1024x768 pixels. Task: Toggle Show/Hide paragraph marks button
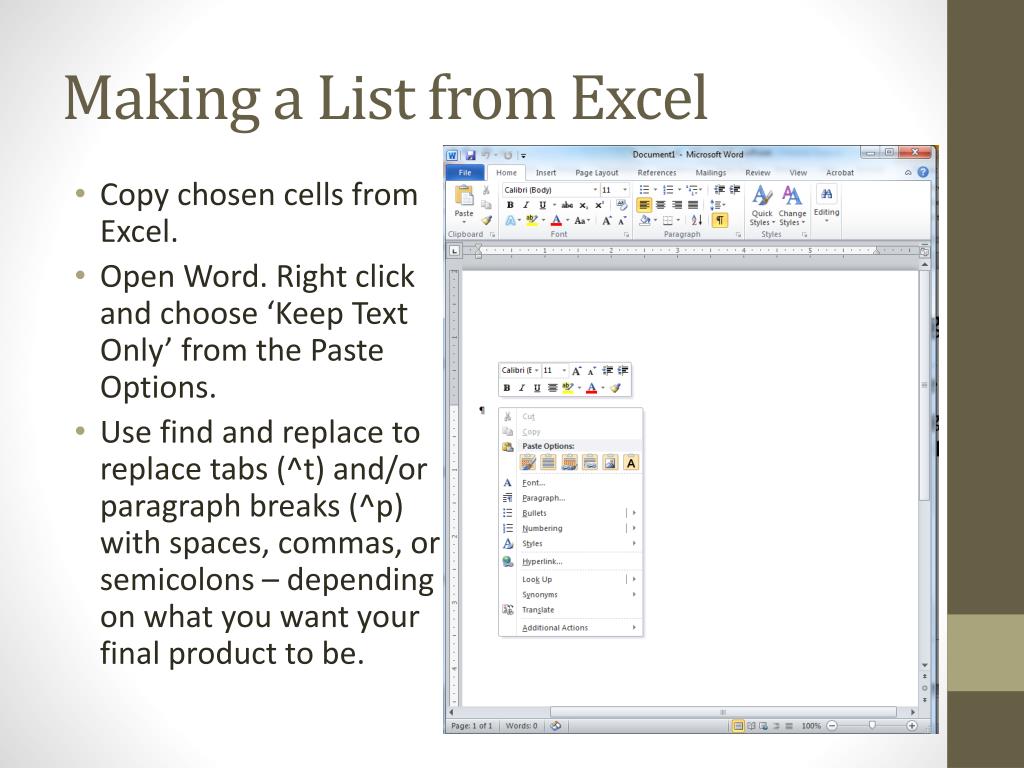[719, 221]
